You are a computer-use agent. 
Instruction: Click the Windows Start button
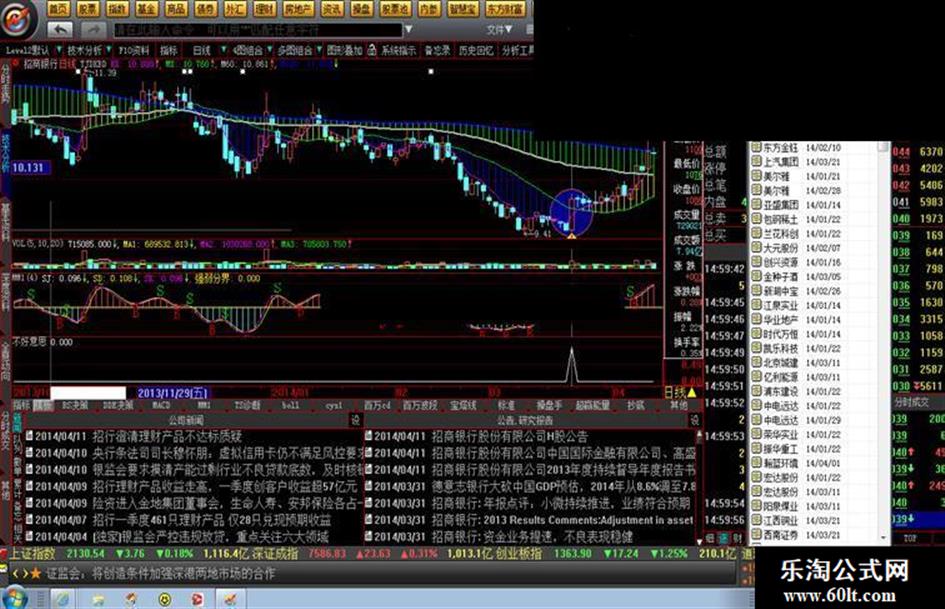point(14,599)
